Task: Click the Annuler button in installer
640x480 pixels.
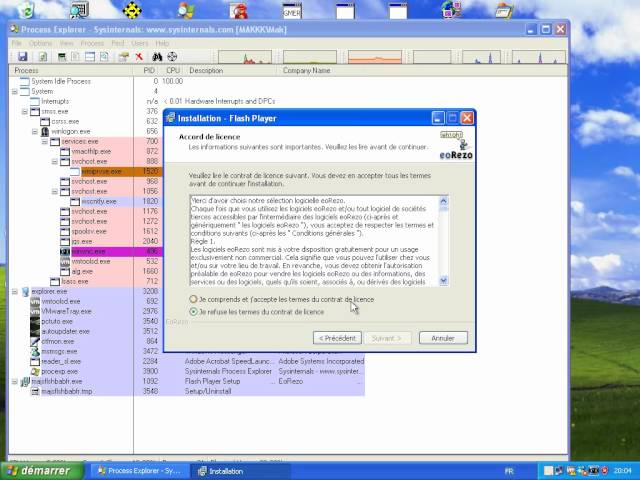Action: [x=443, y=338]
